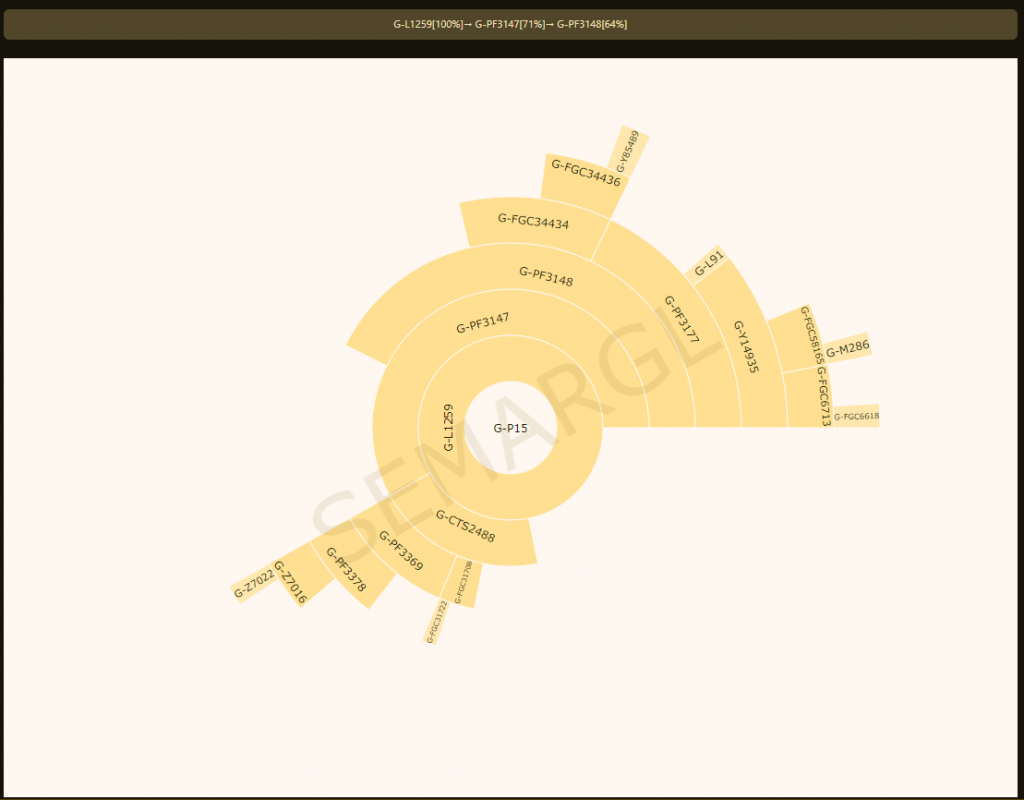Click the G-PF3177 arc segment
1024x800 pixels.
click(x=680, y=320)
